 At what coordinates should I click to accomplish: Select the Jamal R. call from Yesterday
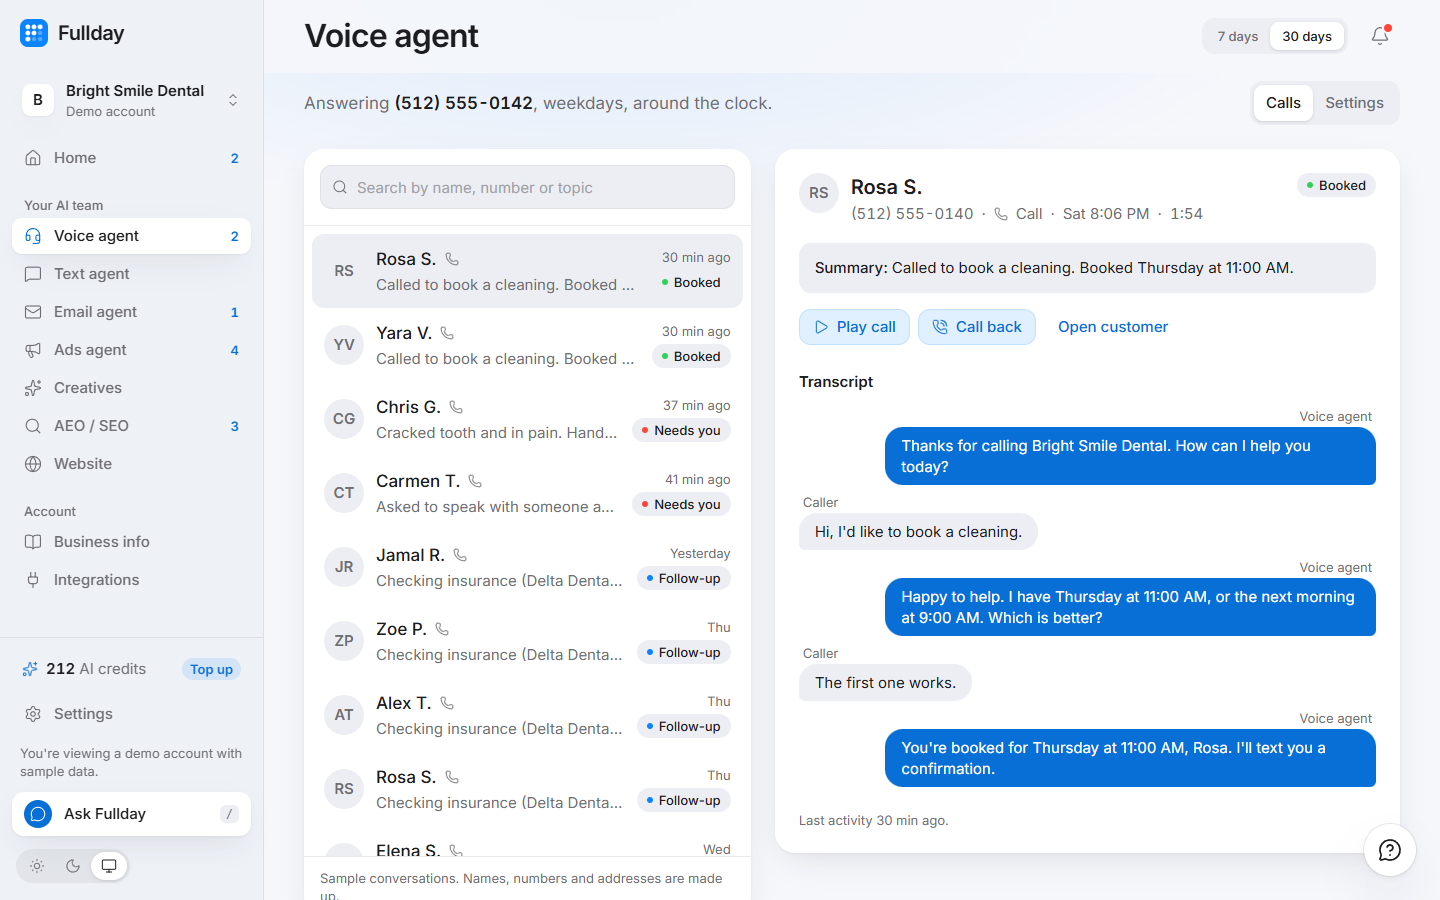(x=527, y=567)
